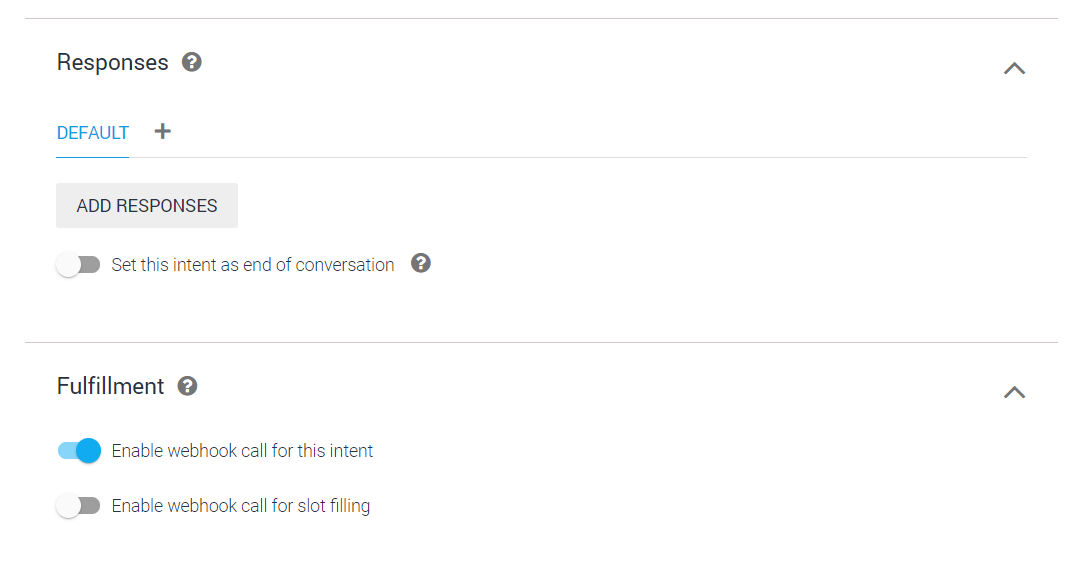Click the 'Enable webhook call for slot filling' label
Image resolution: width=1070 pixels, height=567 pixels.
point(241,506)
